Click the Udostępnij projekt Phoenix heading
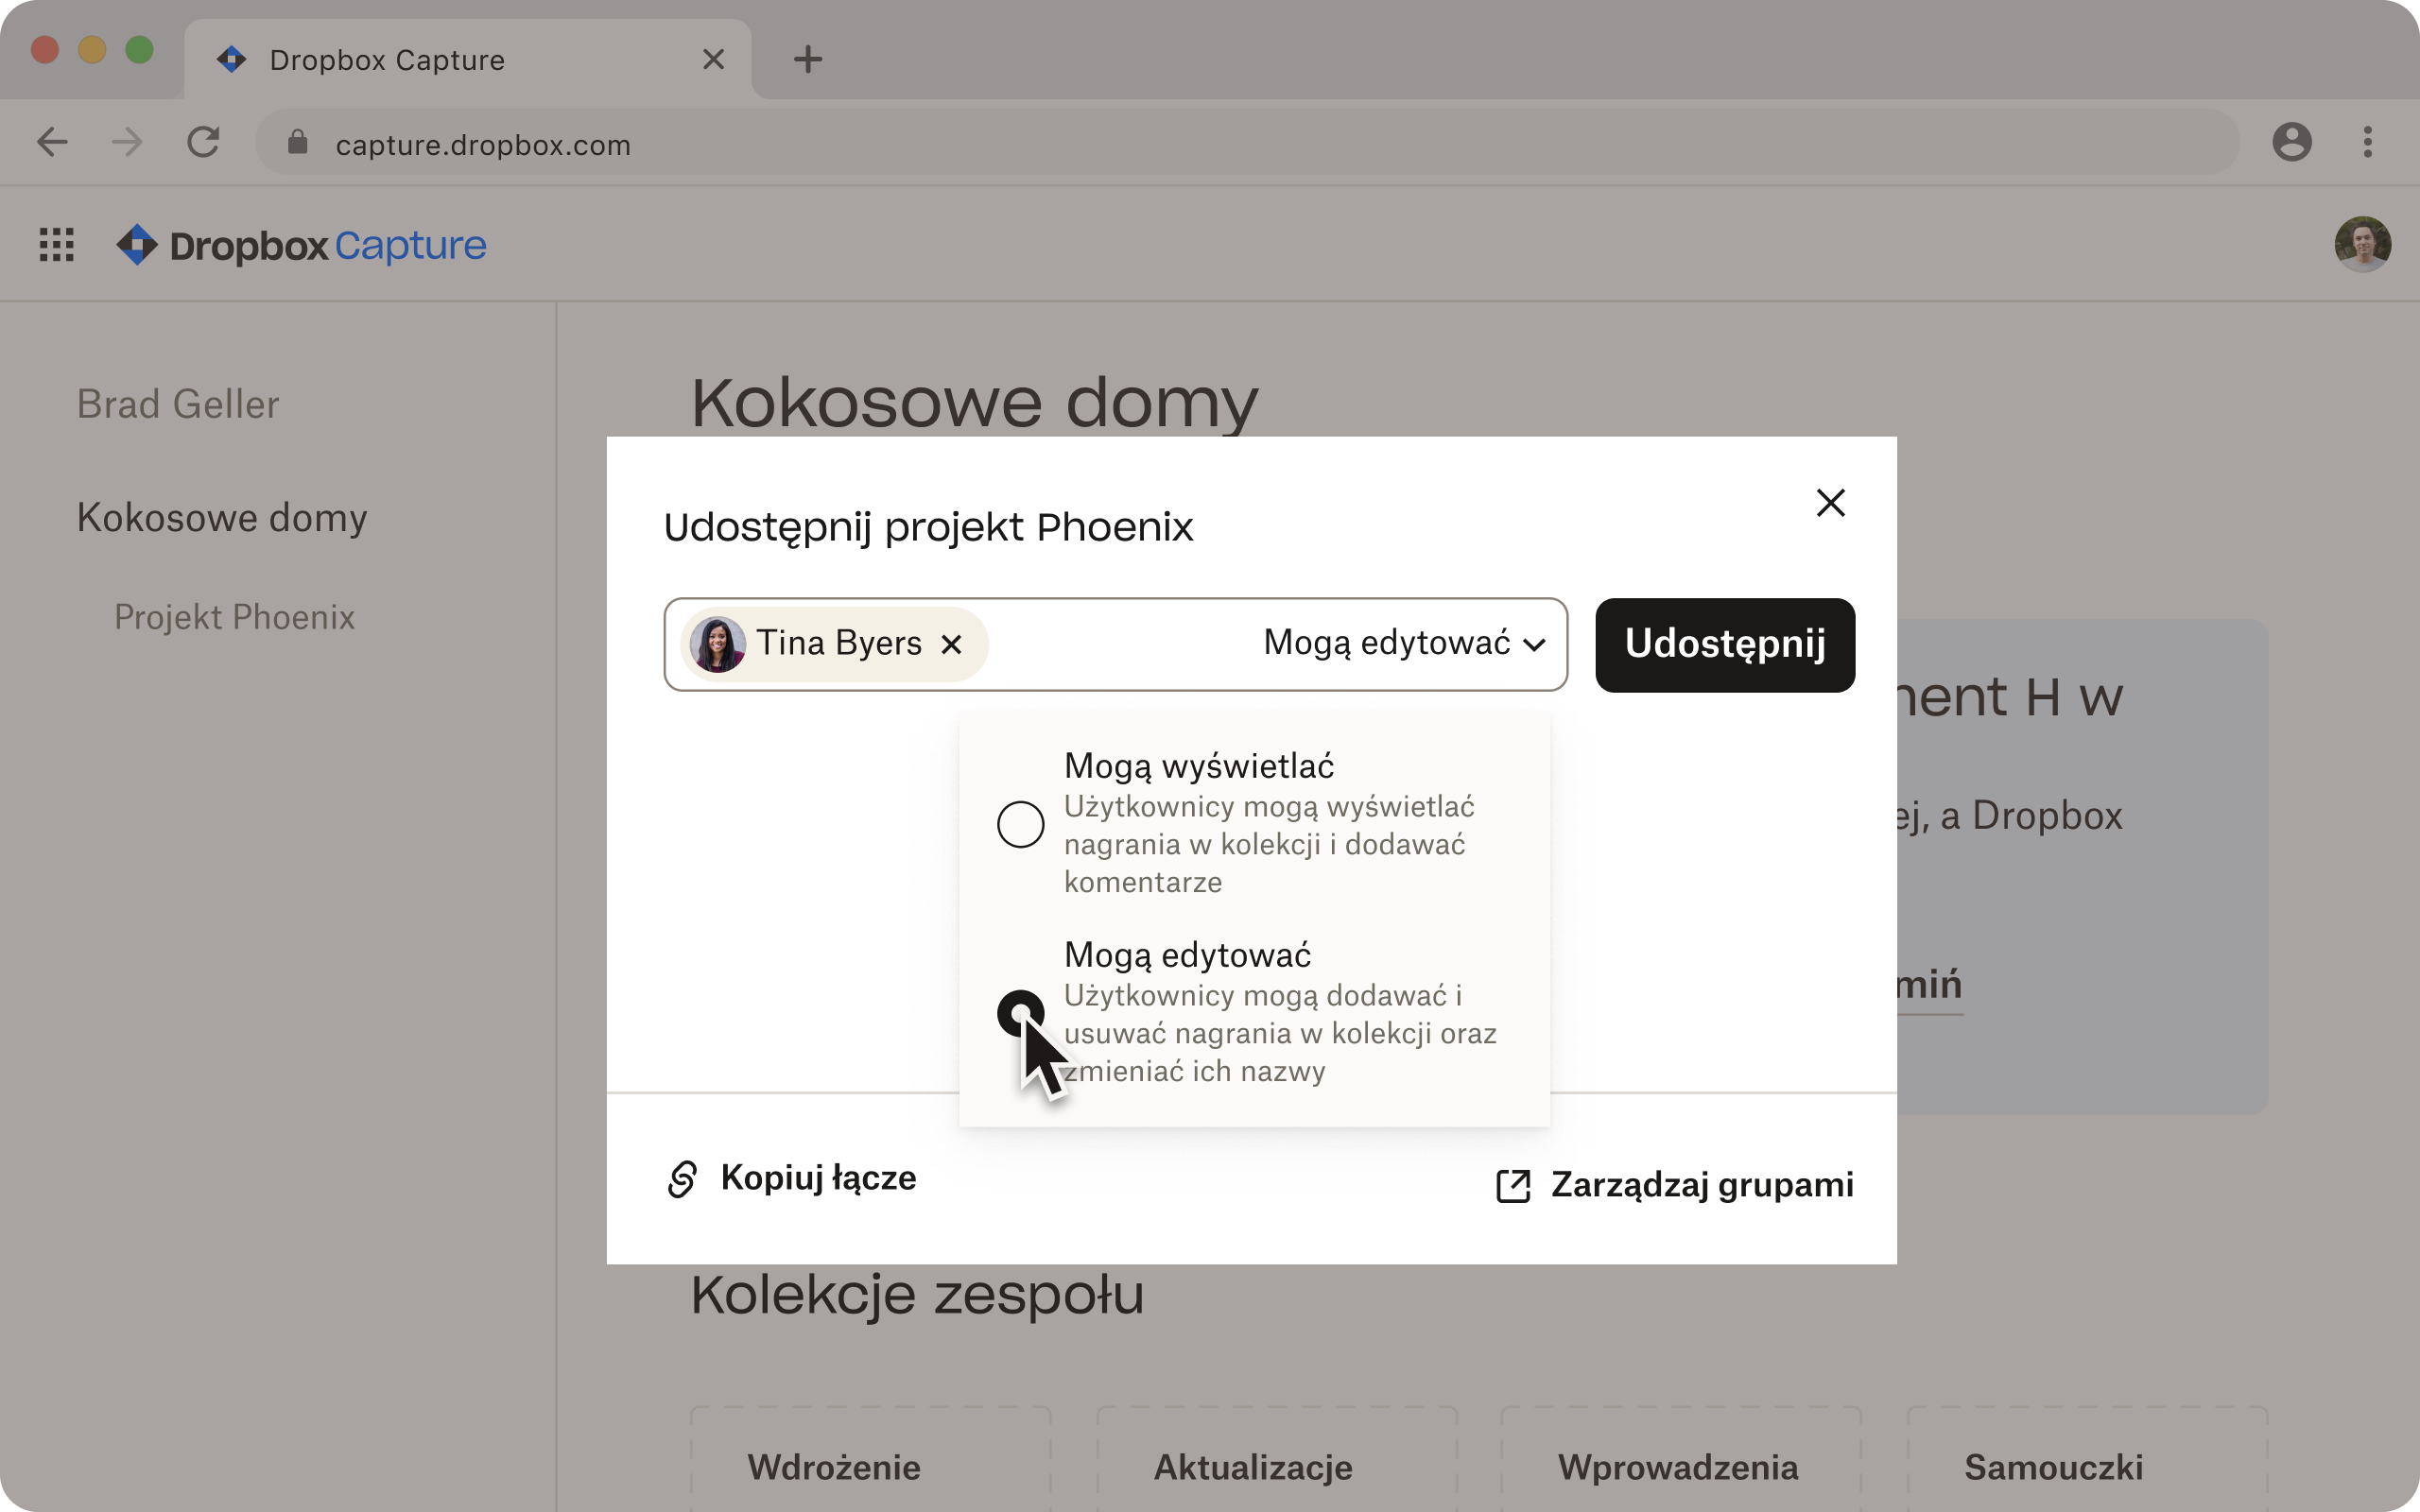 pos(928,528)
